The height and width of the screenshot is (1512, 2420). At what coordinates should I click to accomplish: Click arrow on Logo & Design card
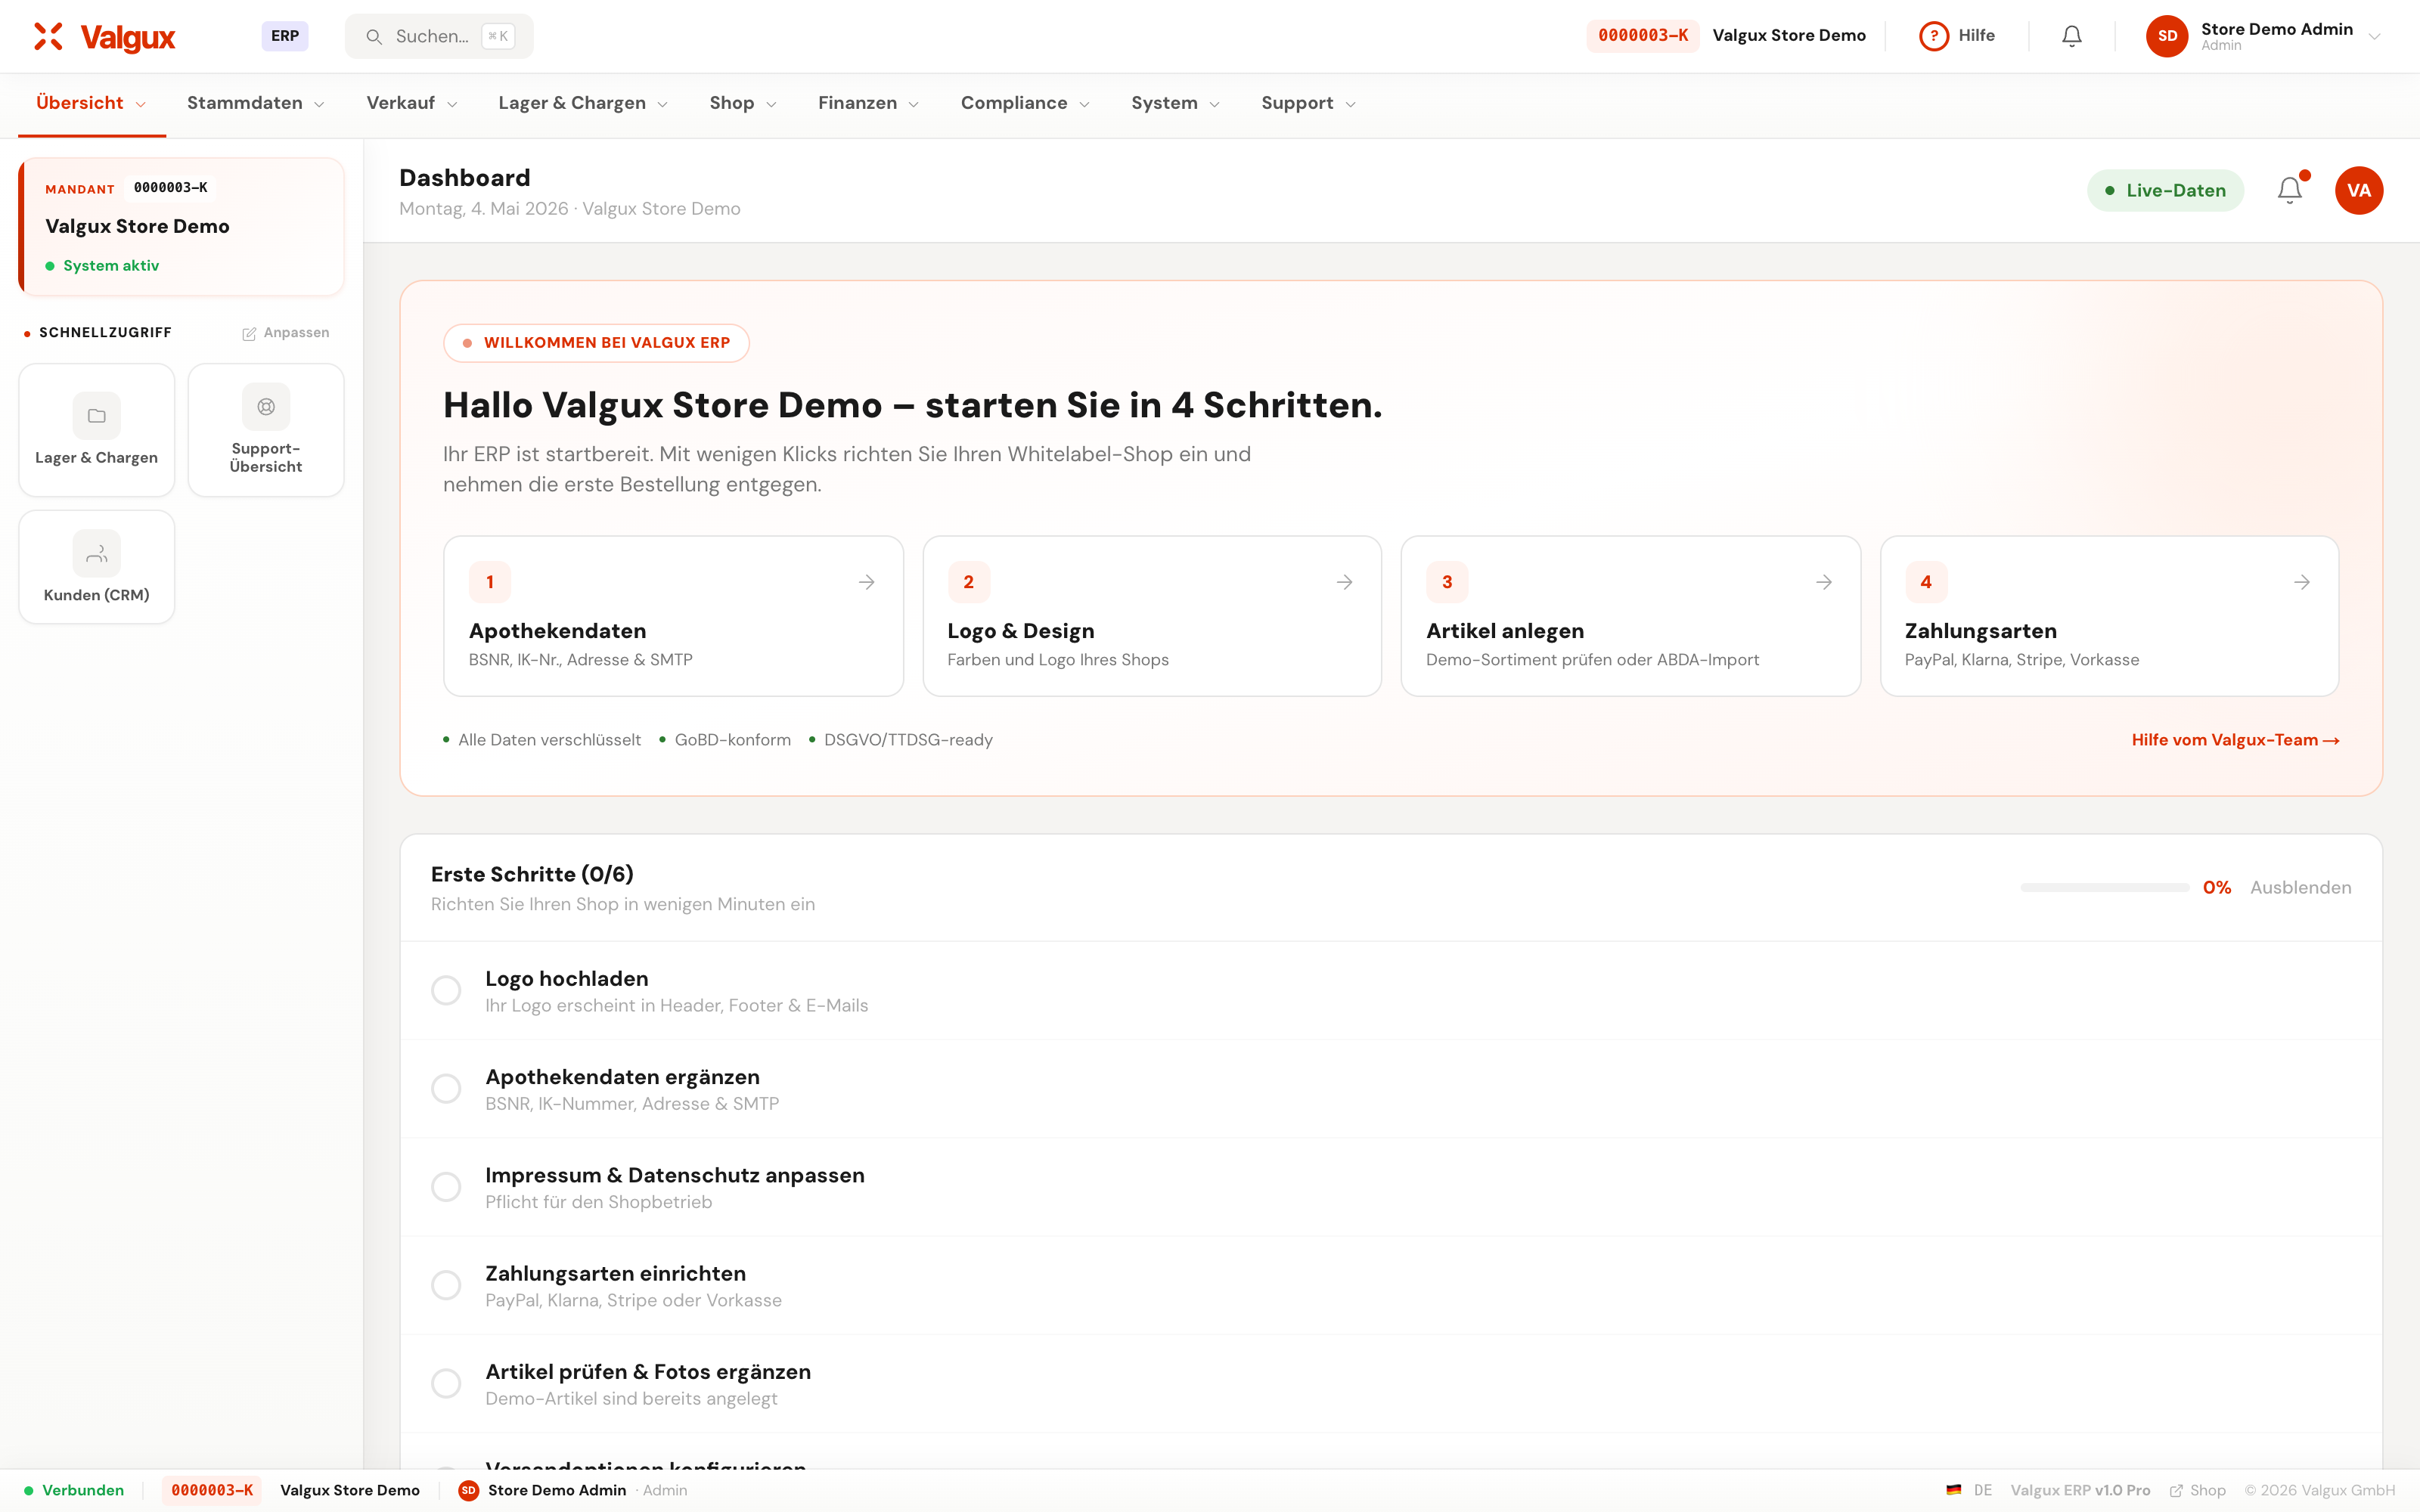[x=1345, y=582]
